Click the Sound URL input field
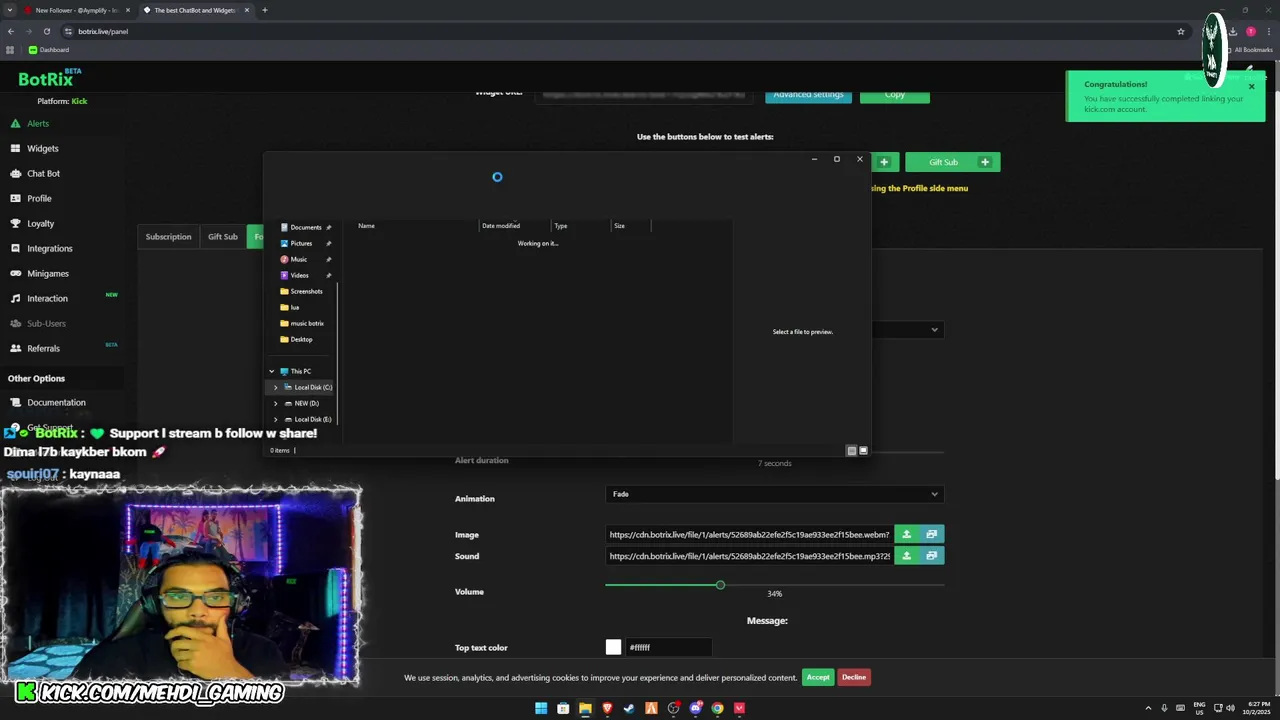 coord(749,556)
